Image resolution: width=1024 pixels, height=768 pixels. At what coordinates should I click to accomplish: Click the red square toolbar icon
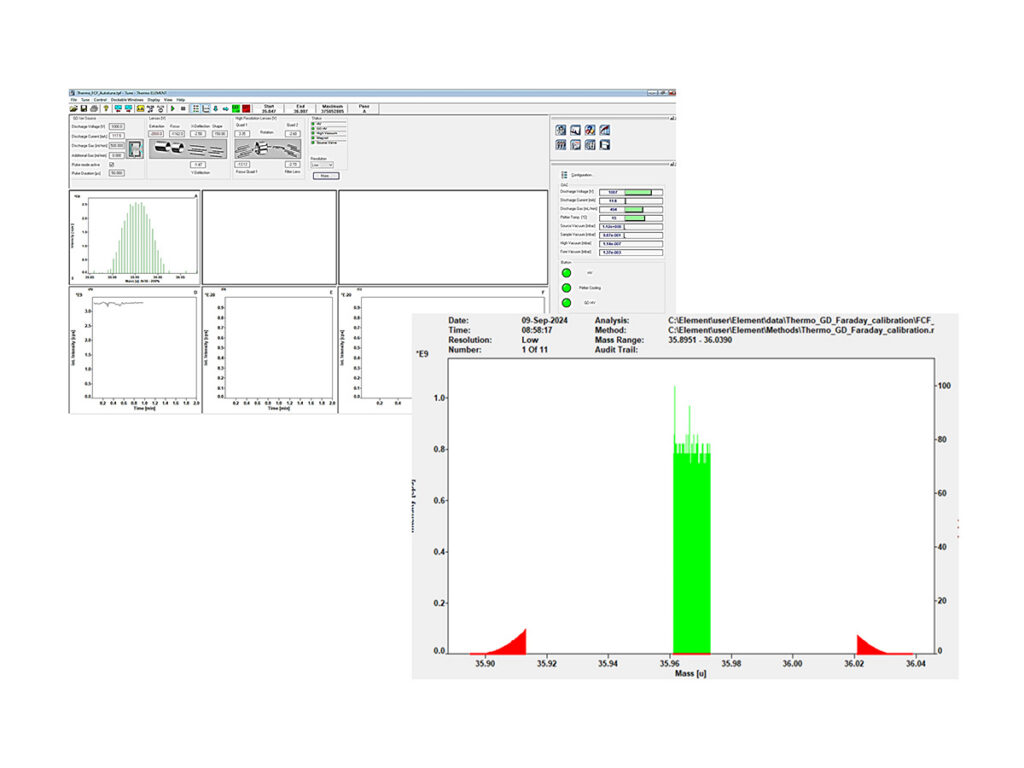coord(246,108)
